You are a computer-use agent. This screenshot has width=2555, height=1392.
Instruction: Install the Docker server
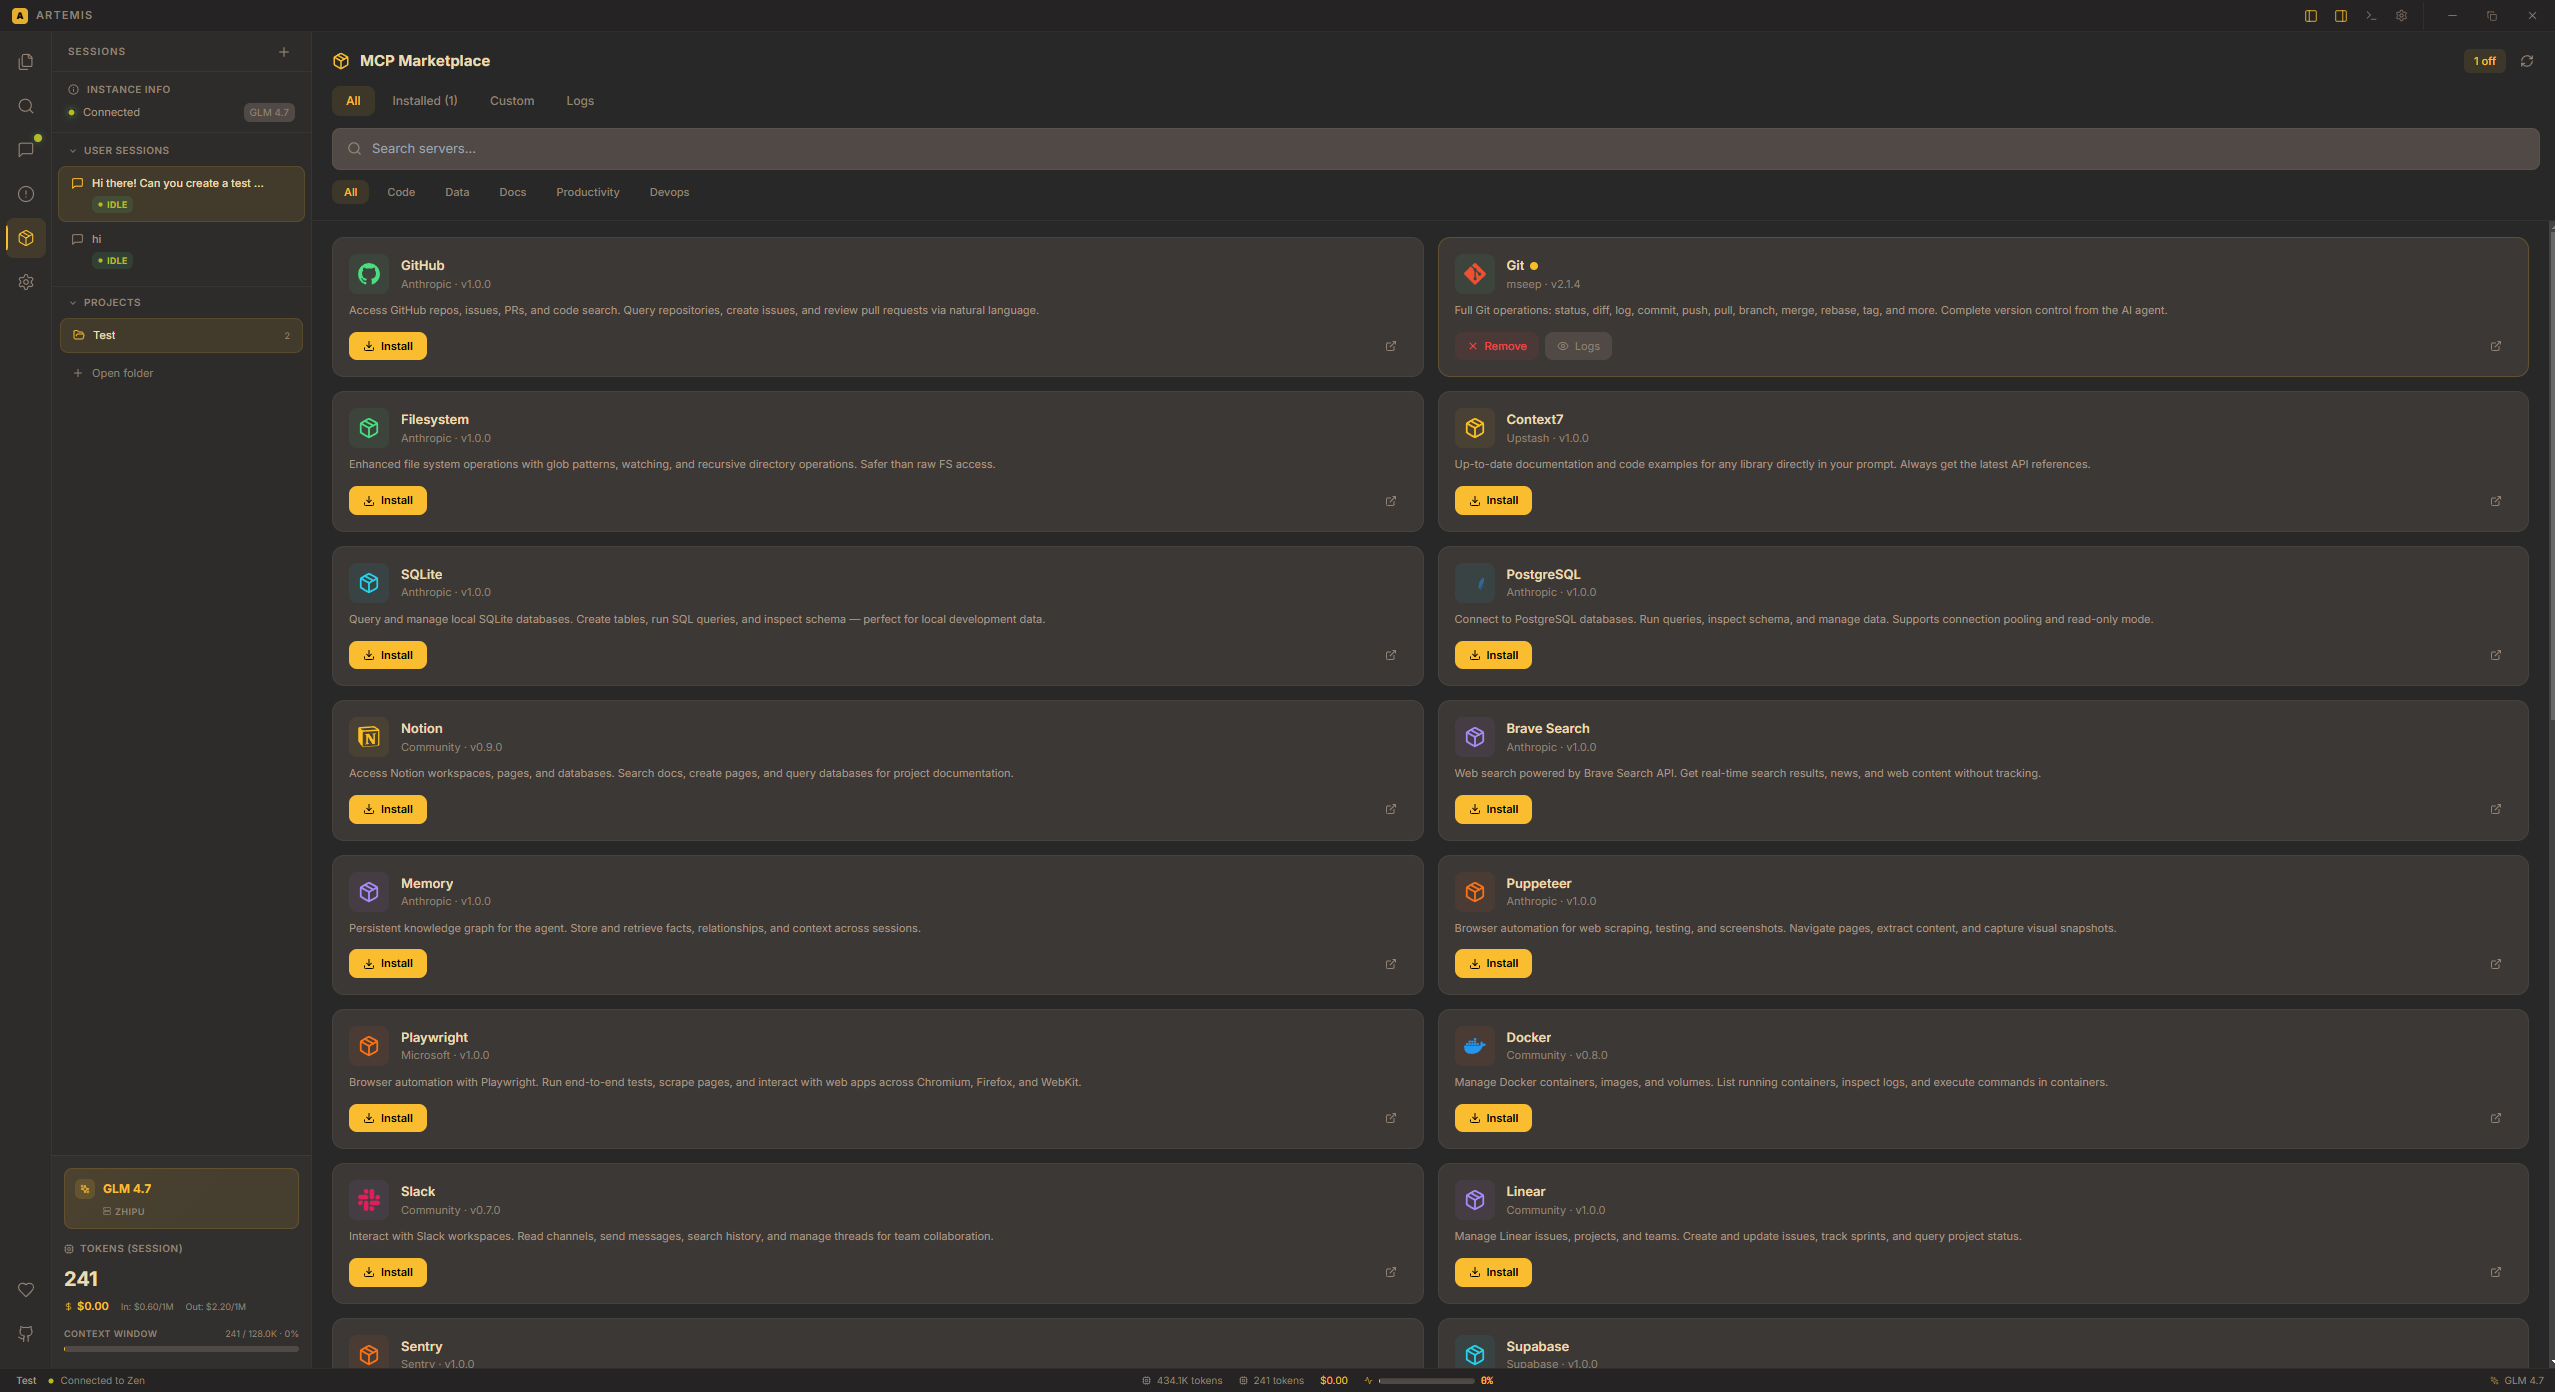coord(1491,1117)
